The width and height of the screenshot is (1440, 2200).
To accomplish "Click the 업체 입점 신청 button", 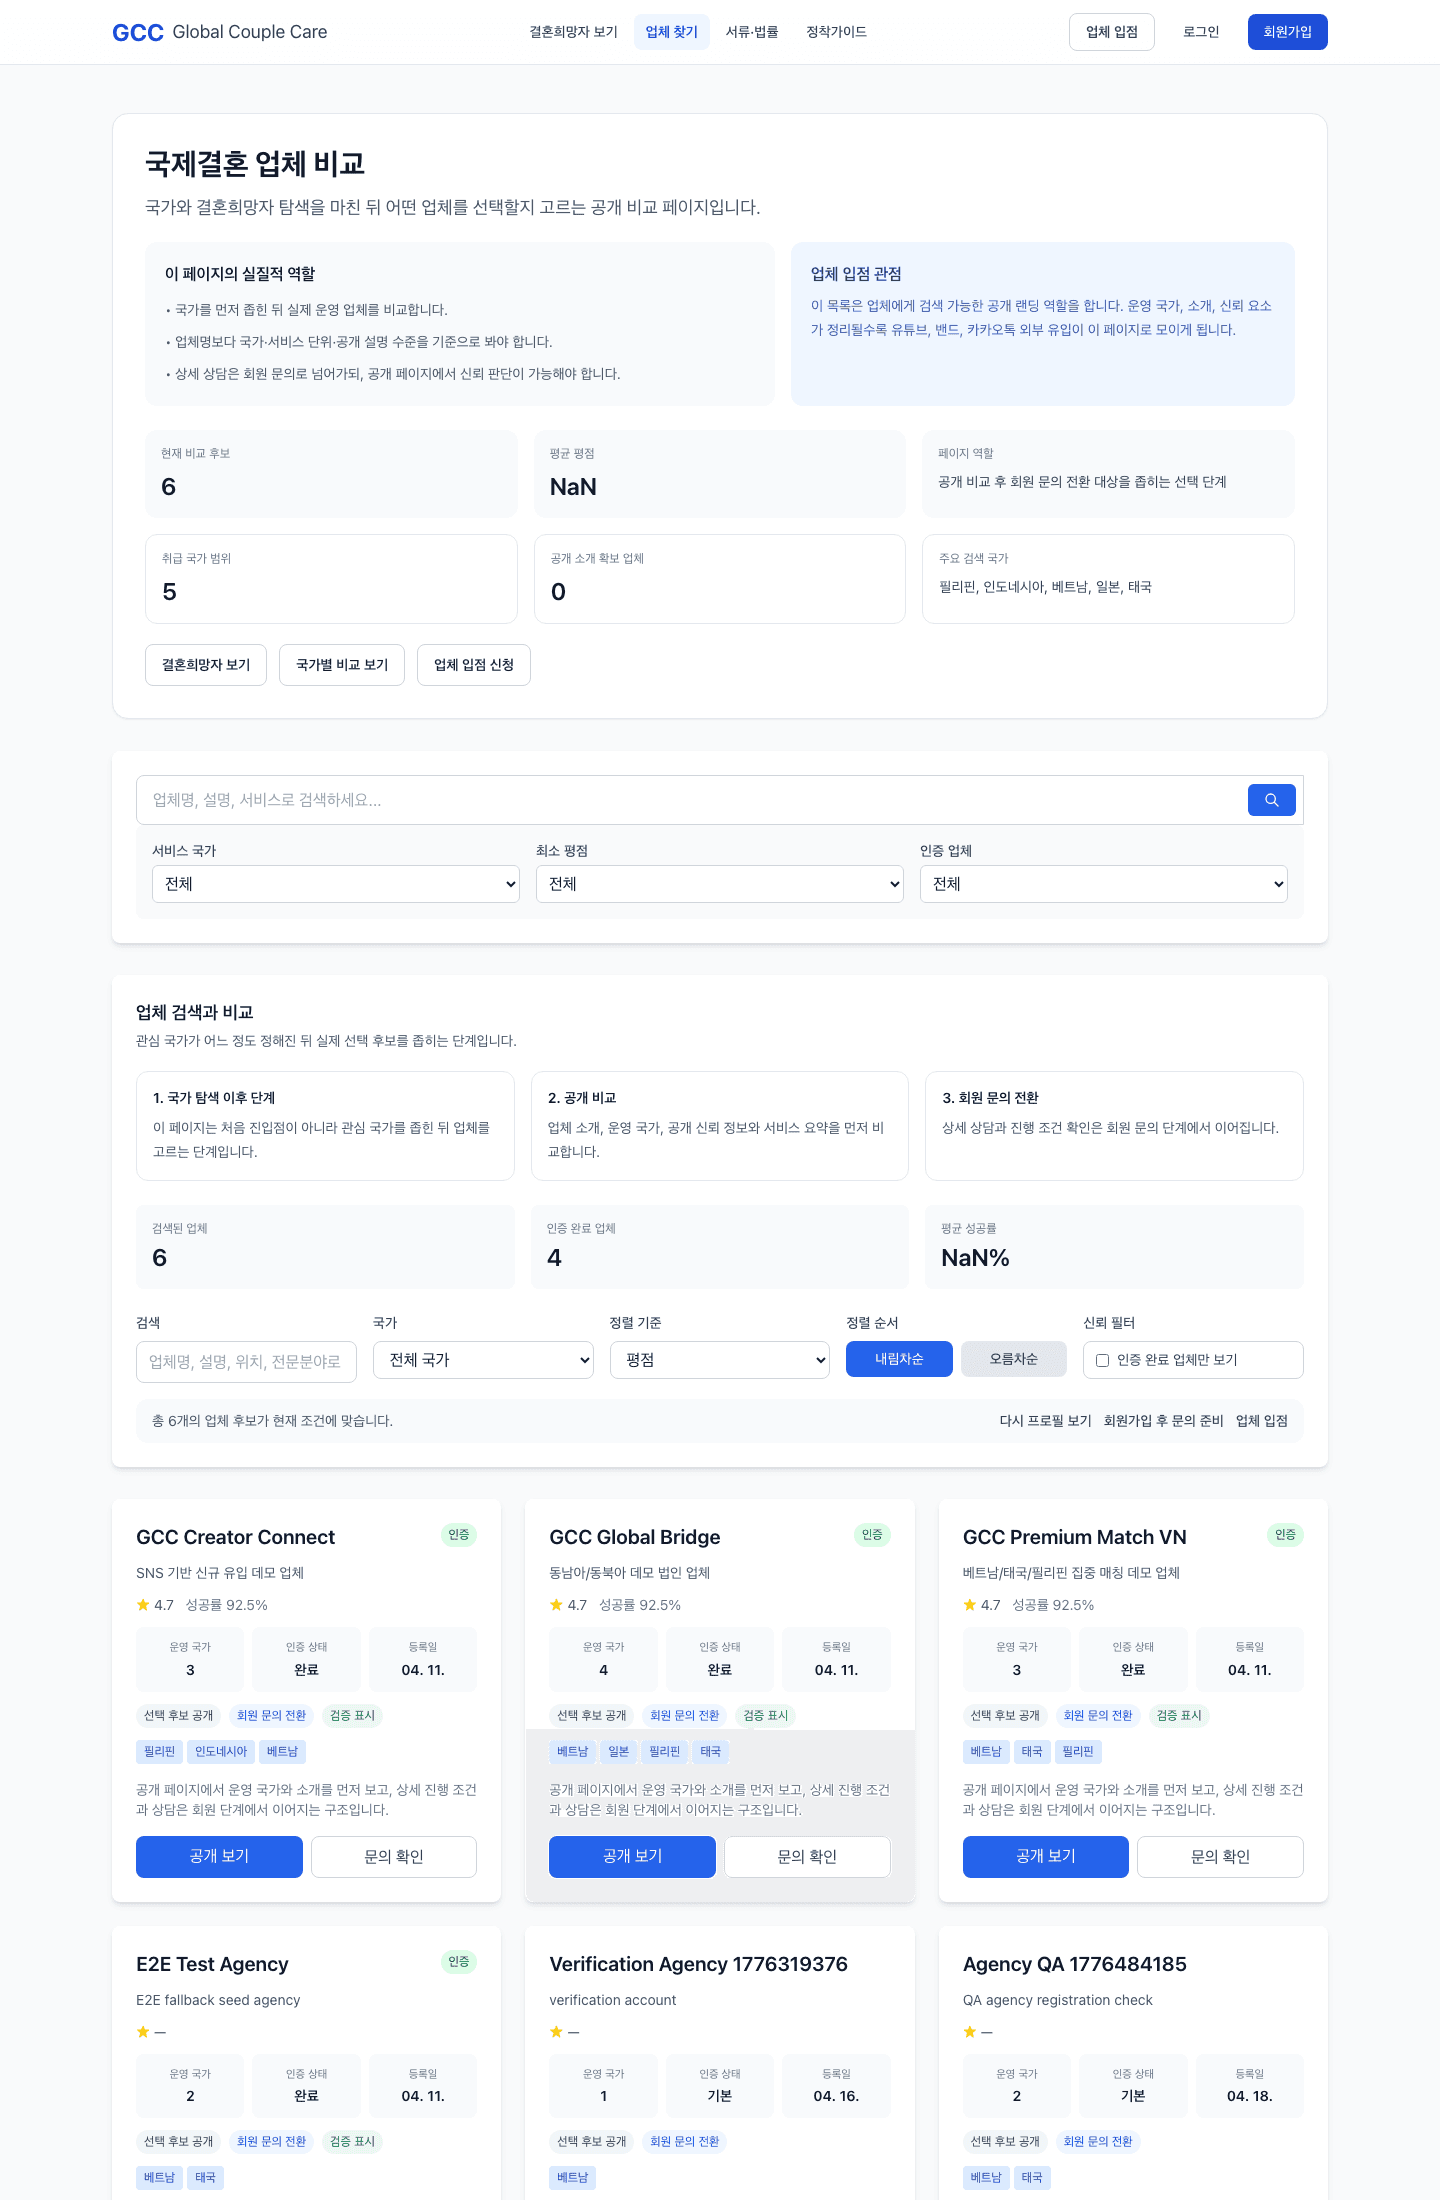I will 474,665.
